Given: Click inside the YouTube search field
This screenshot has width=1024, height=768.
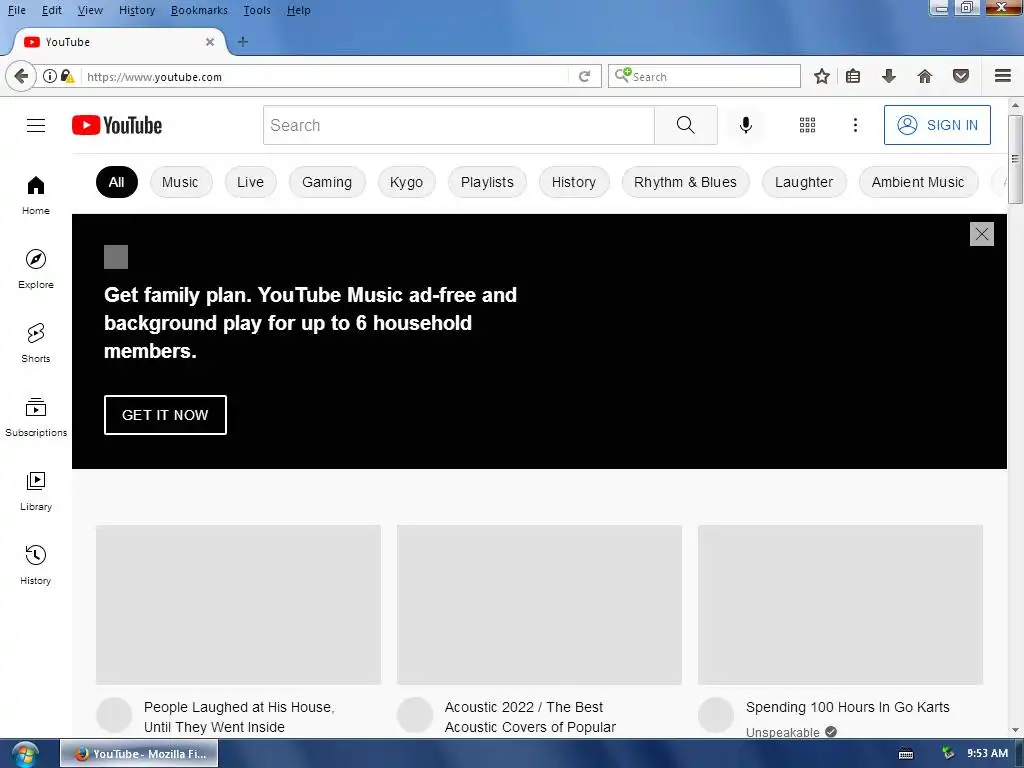Looking at the screenshot, I should 459,125.
